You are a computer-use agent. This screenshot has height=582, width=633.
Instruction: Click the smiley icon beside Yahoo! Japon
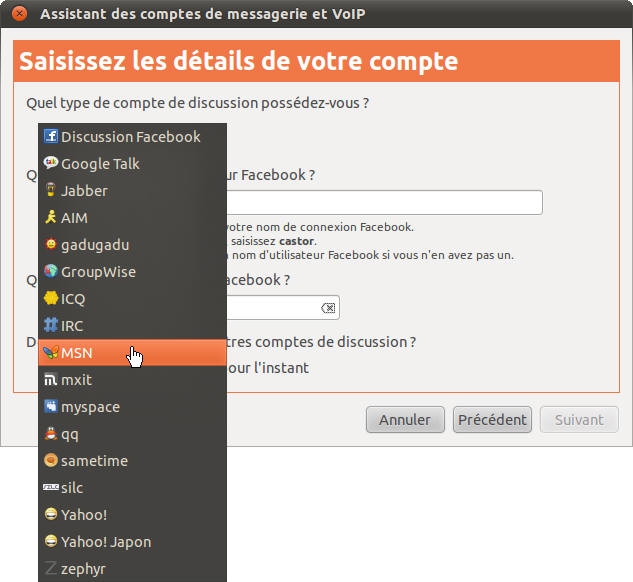(x=51, y=541)
